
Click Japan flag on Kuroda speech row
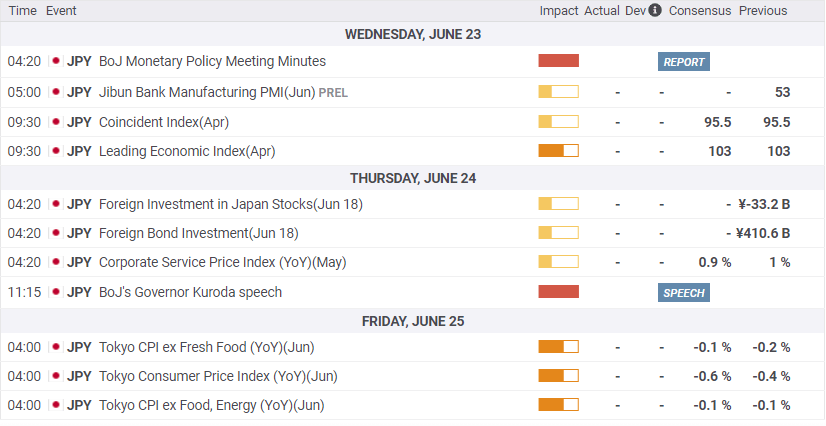pos(55,293)
